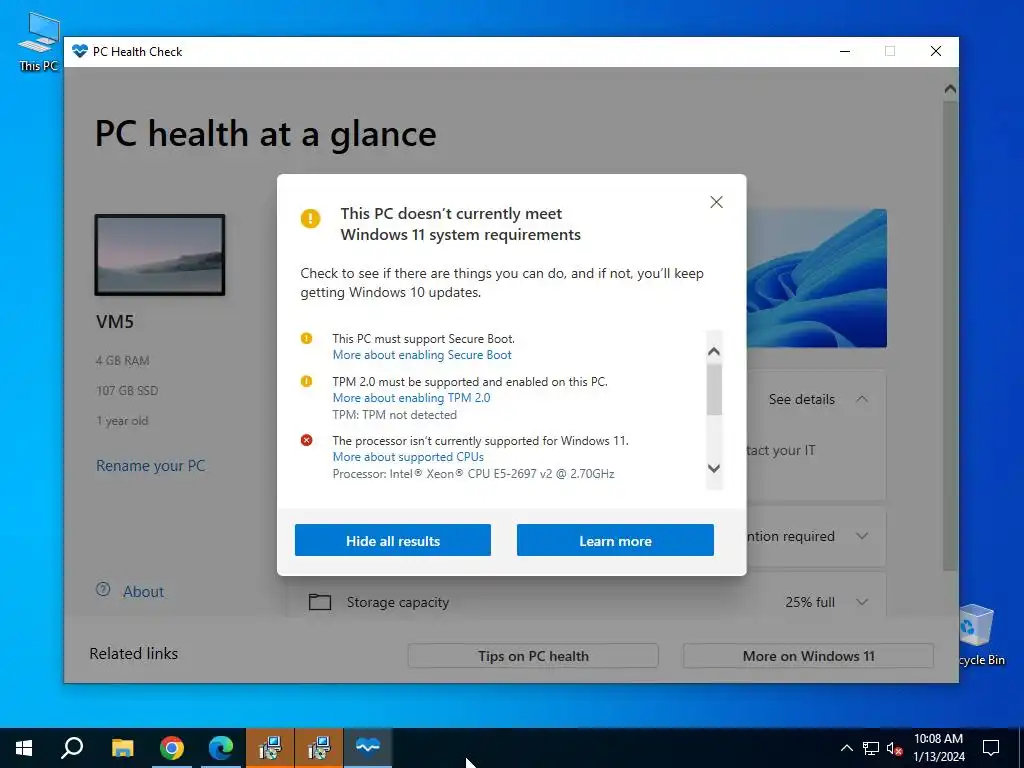Click PC Health Check heart icon in title bar
Image resolution: width=1024 pixels, height=768 pixels.
80,51
